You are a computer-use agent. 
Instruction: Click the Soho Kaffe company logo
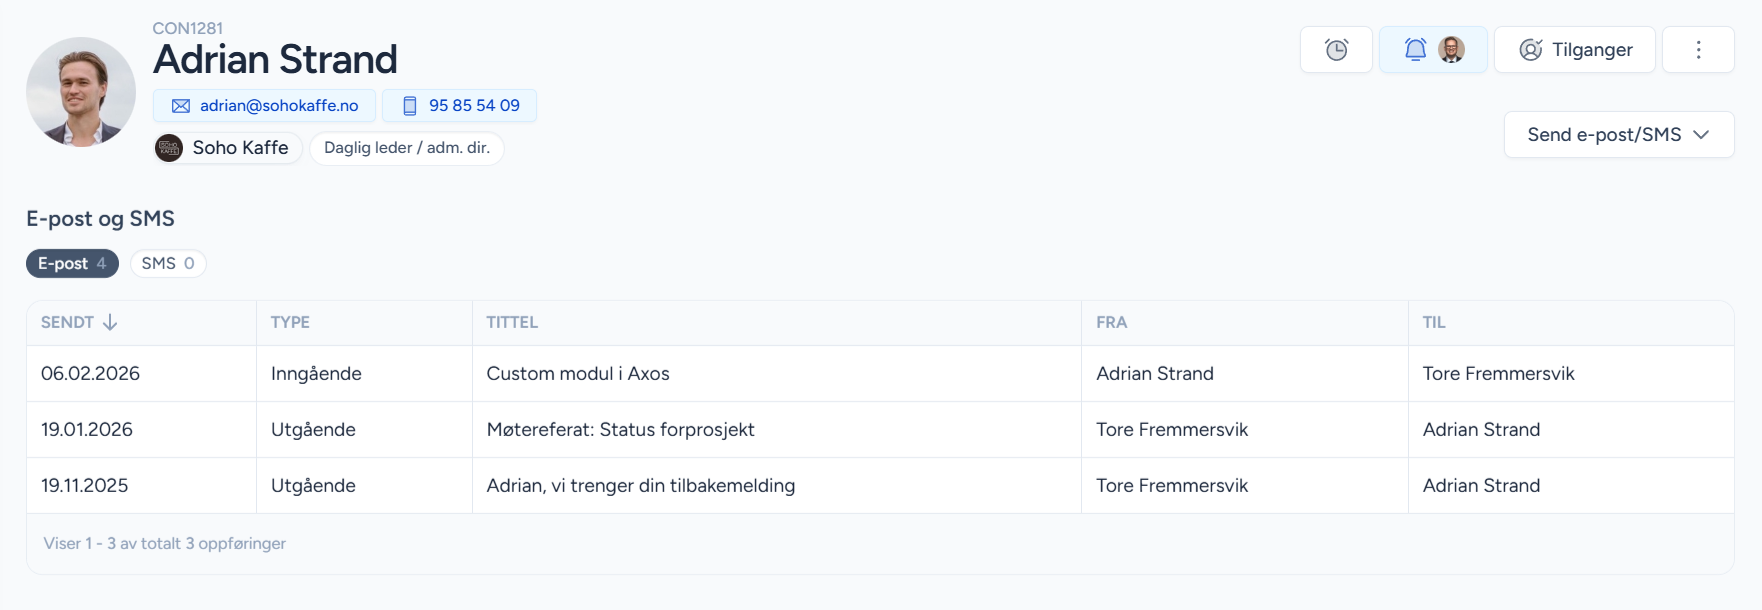coord(169,148)
